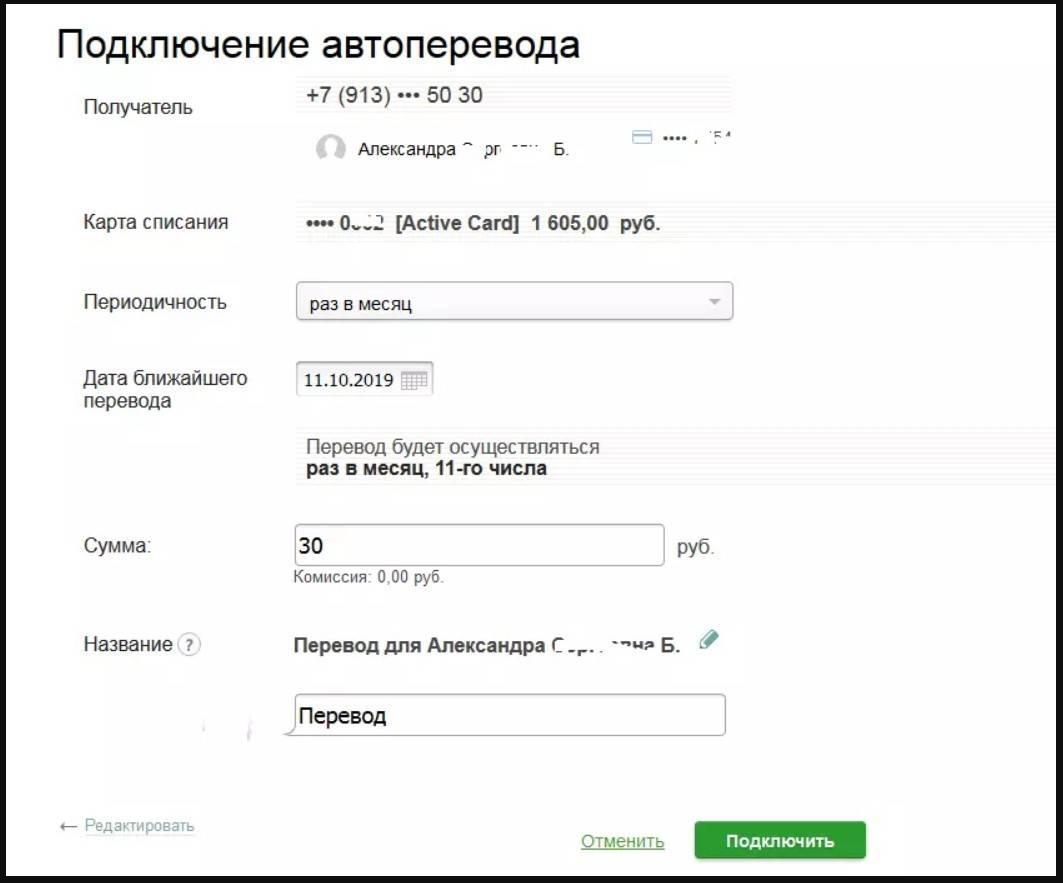The image size is (1063, 883).
Task: Click the left arrow before Редактировать
Action: [x=68, y=827]
